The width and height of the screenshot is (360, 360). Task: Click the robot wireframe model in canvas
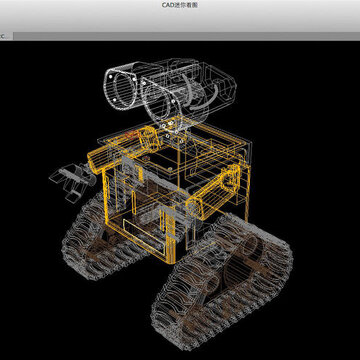pyautogui.click(x=171, y=204)
